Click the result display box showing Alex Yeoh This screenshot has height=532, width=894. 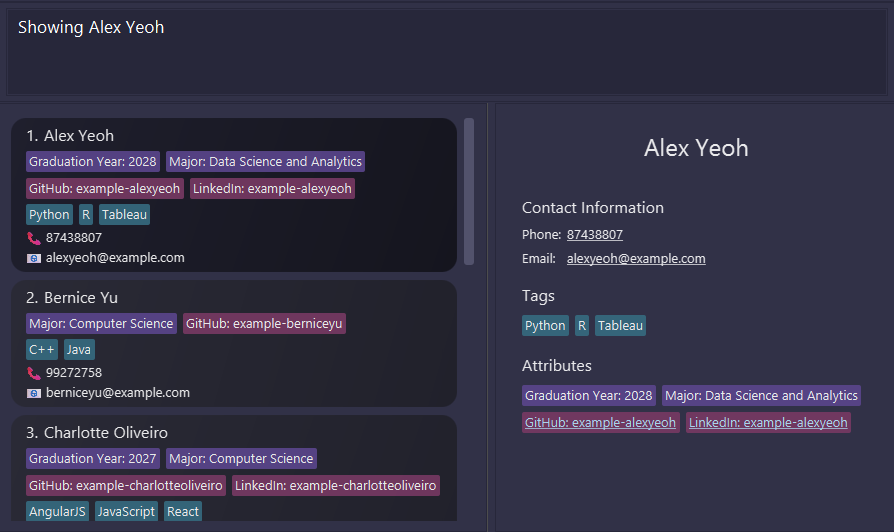point(446,52)
